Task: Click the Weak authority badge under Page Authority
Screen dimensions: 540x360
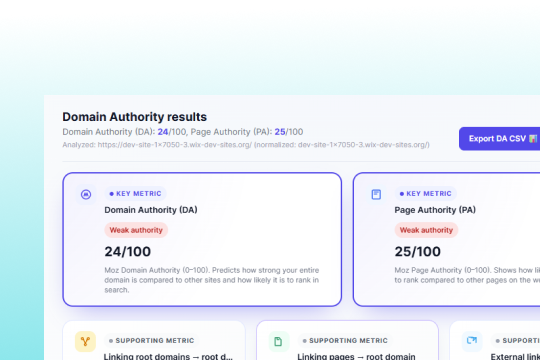Action: (x=426, y=230)
